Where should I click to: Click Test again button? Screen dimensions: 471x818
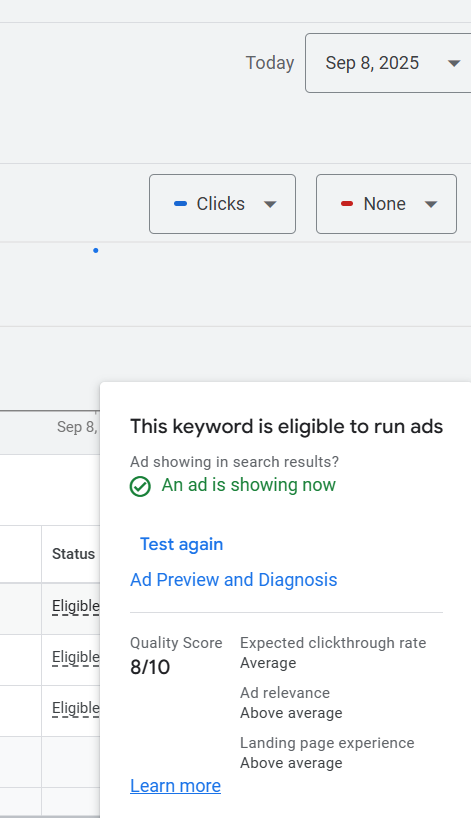click(x=182, y=544)
